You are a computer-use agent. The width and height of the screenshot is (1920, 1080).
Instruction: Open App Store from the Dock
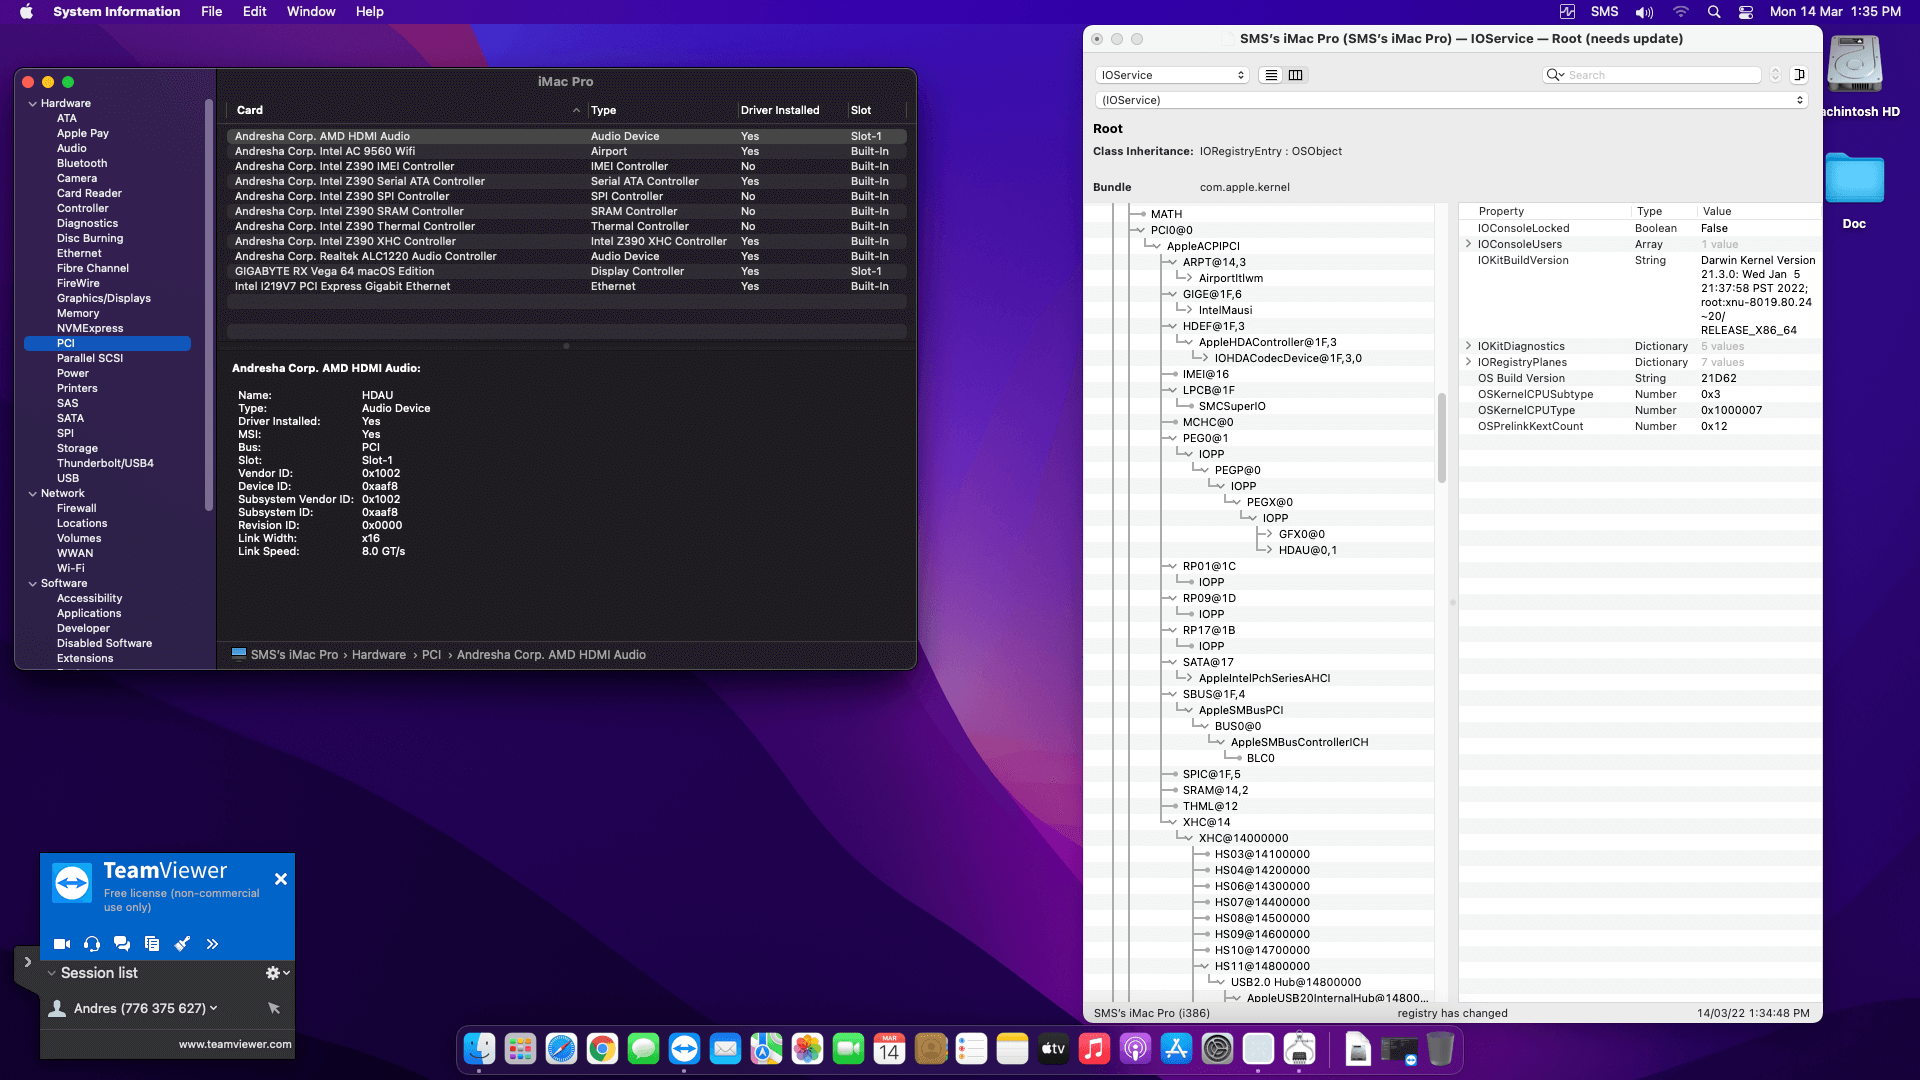1176,1049
